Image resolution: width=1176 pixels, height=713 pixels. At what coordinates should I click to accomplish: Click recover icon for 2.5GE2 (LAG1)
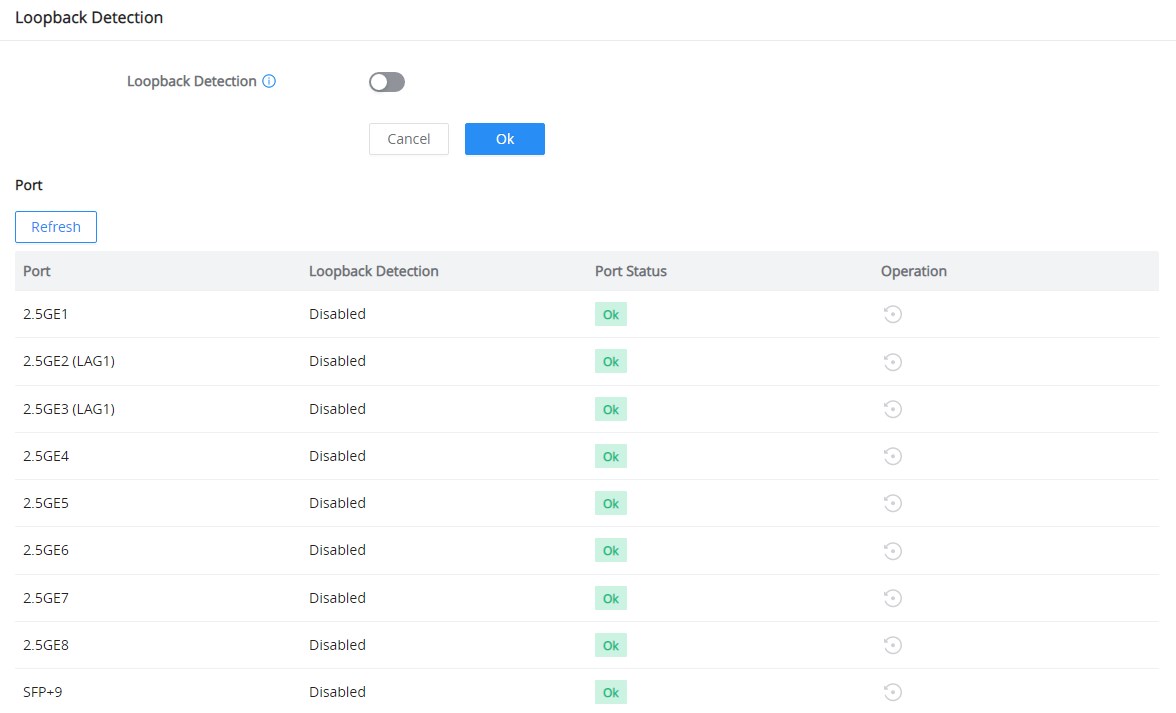click(x=892, y=361)
